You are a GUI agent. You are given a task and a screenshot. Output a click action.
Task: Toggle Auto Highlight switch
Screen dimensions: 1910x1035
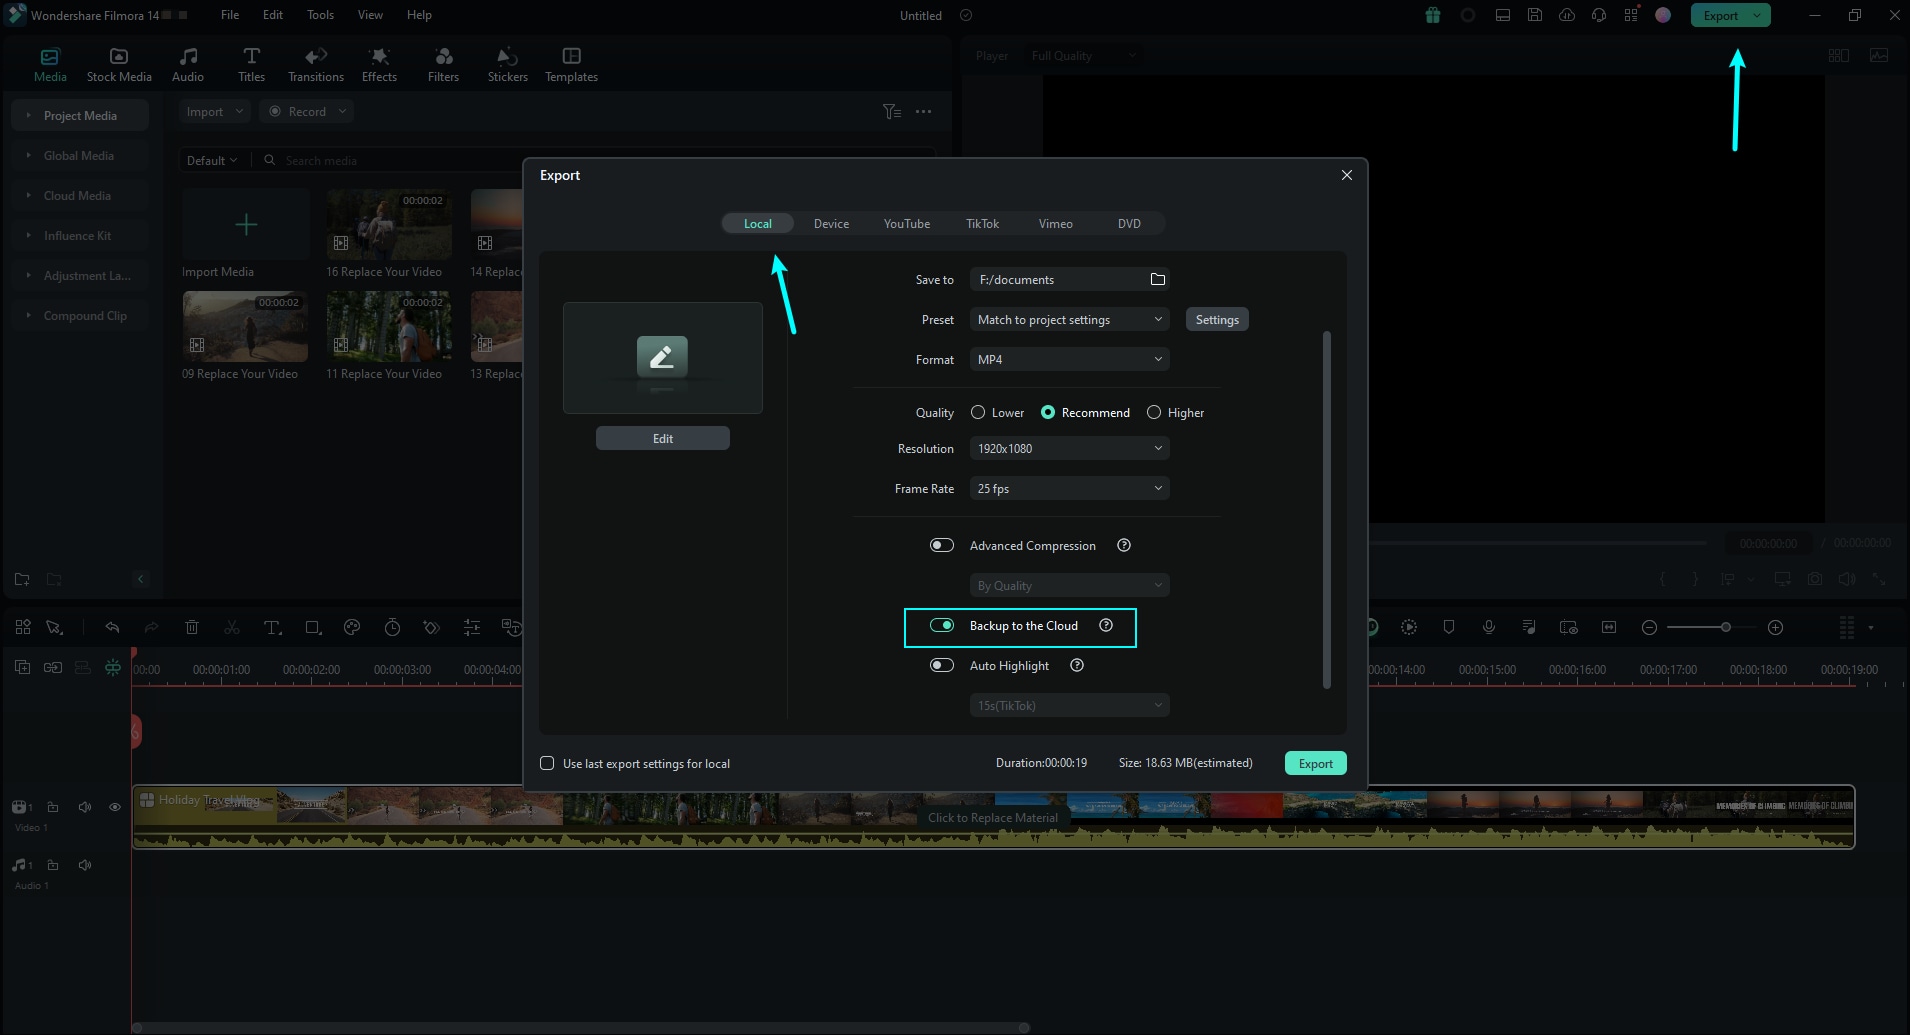(x=942, y=665)
